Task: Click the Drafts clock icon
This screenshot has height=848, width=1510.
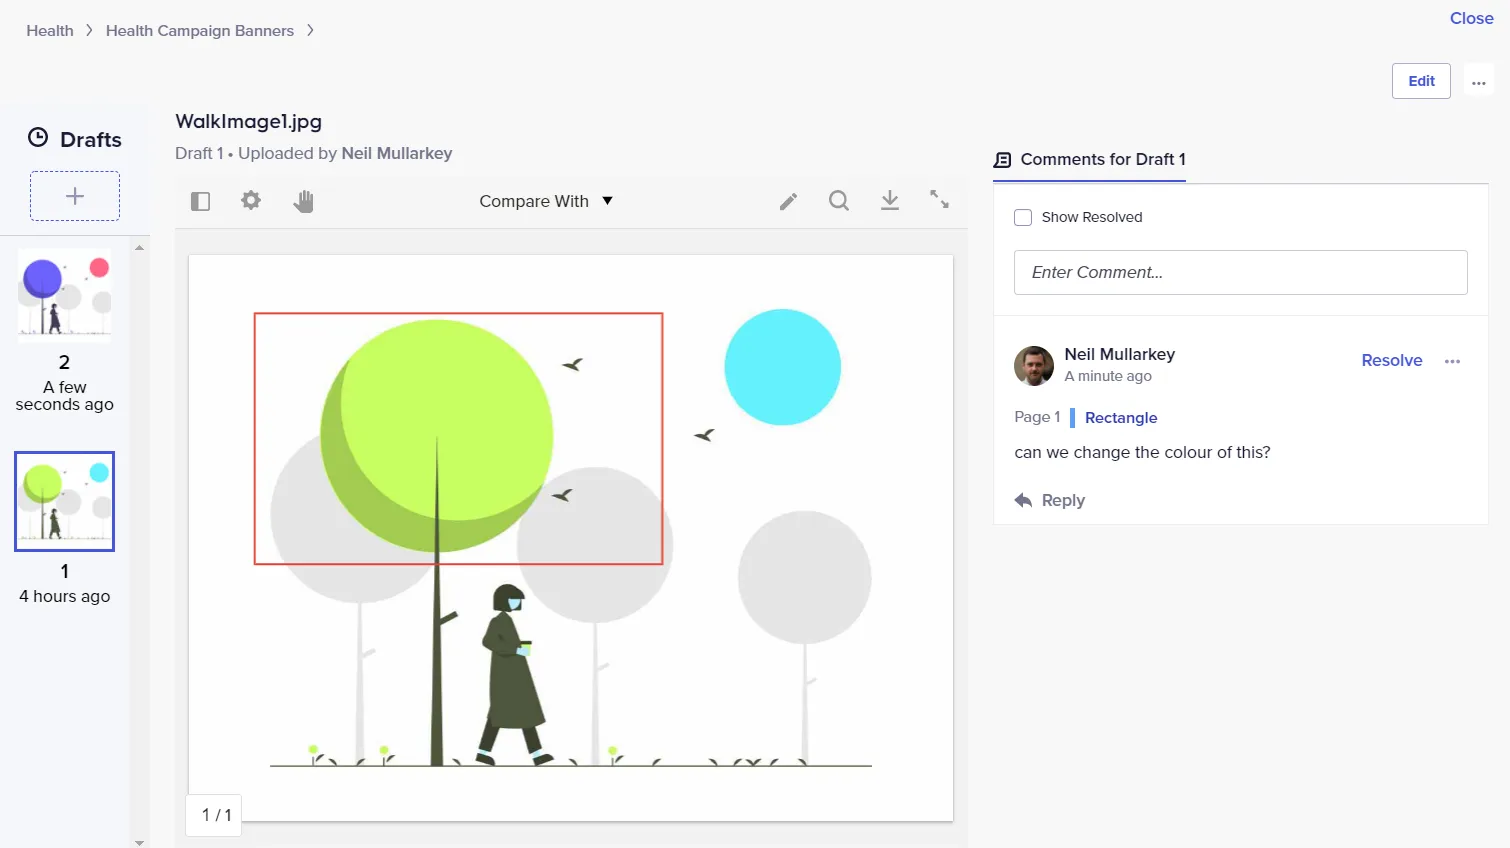Action: pos(38,138)
